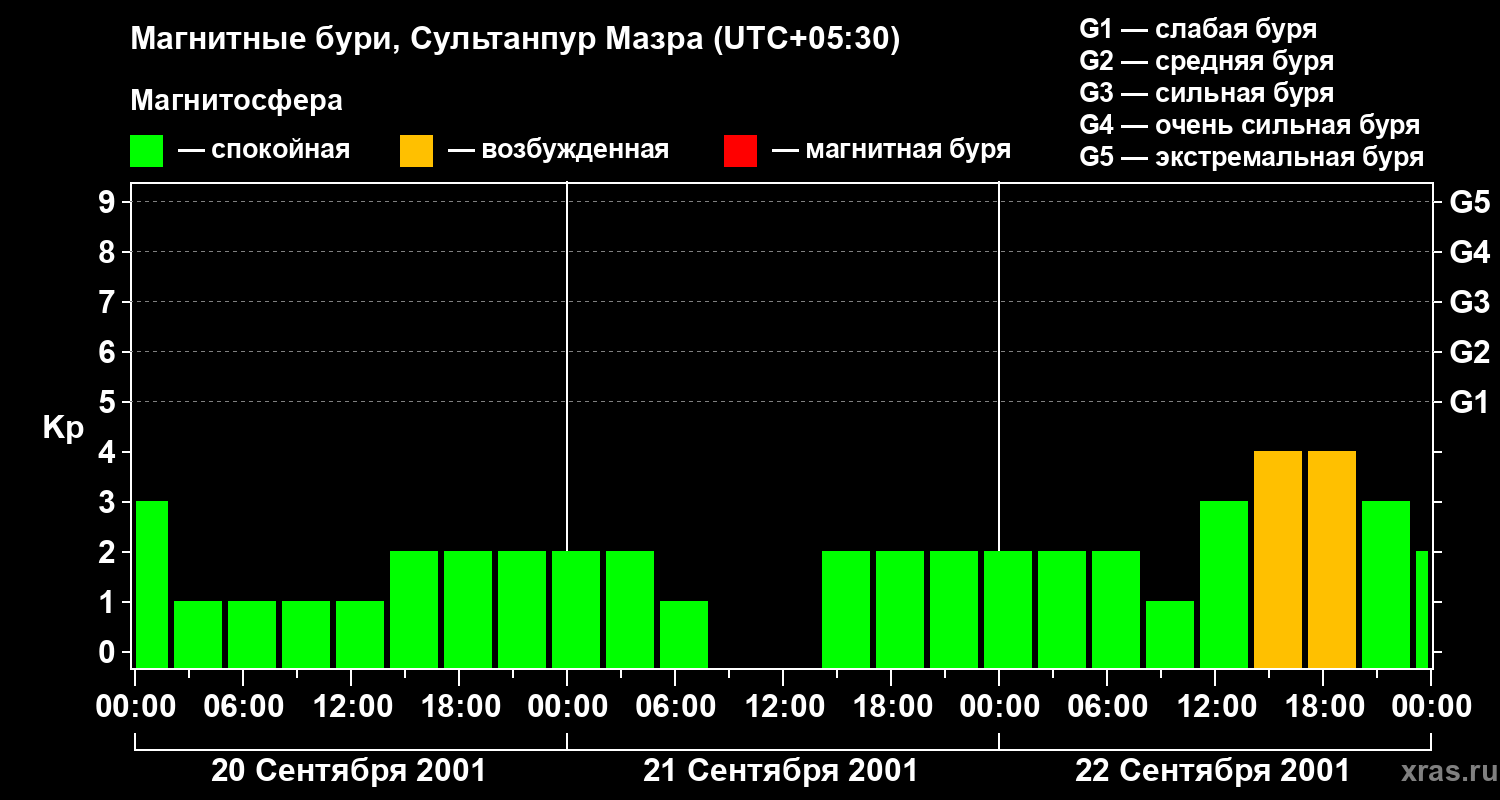Click the orange 'возбужденная' legend swatch
Viewport: 1500px width, 800px height.
click(416, 151)
